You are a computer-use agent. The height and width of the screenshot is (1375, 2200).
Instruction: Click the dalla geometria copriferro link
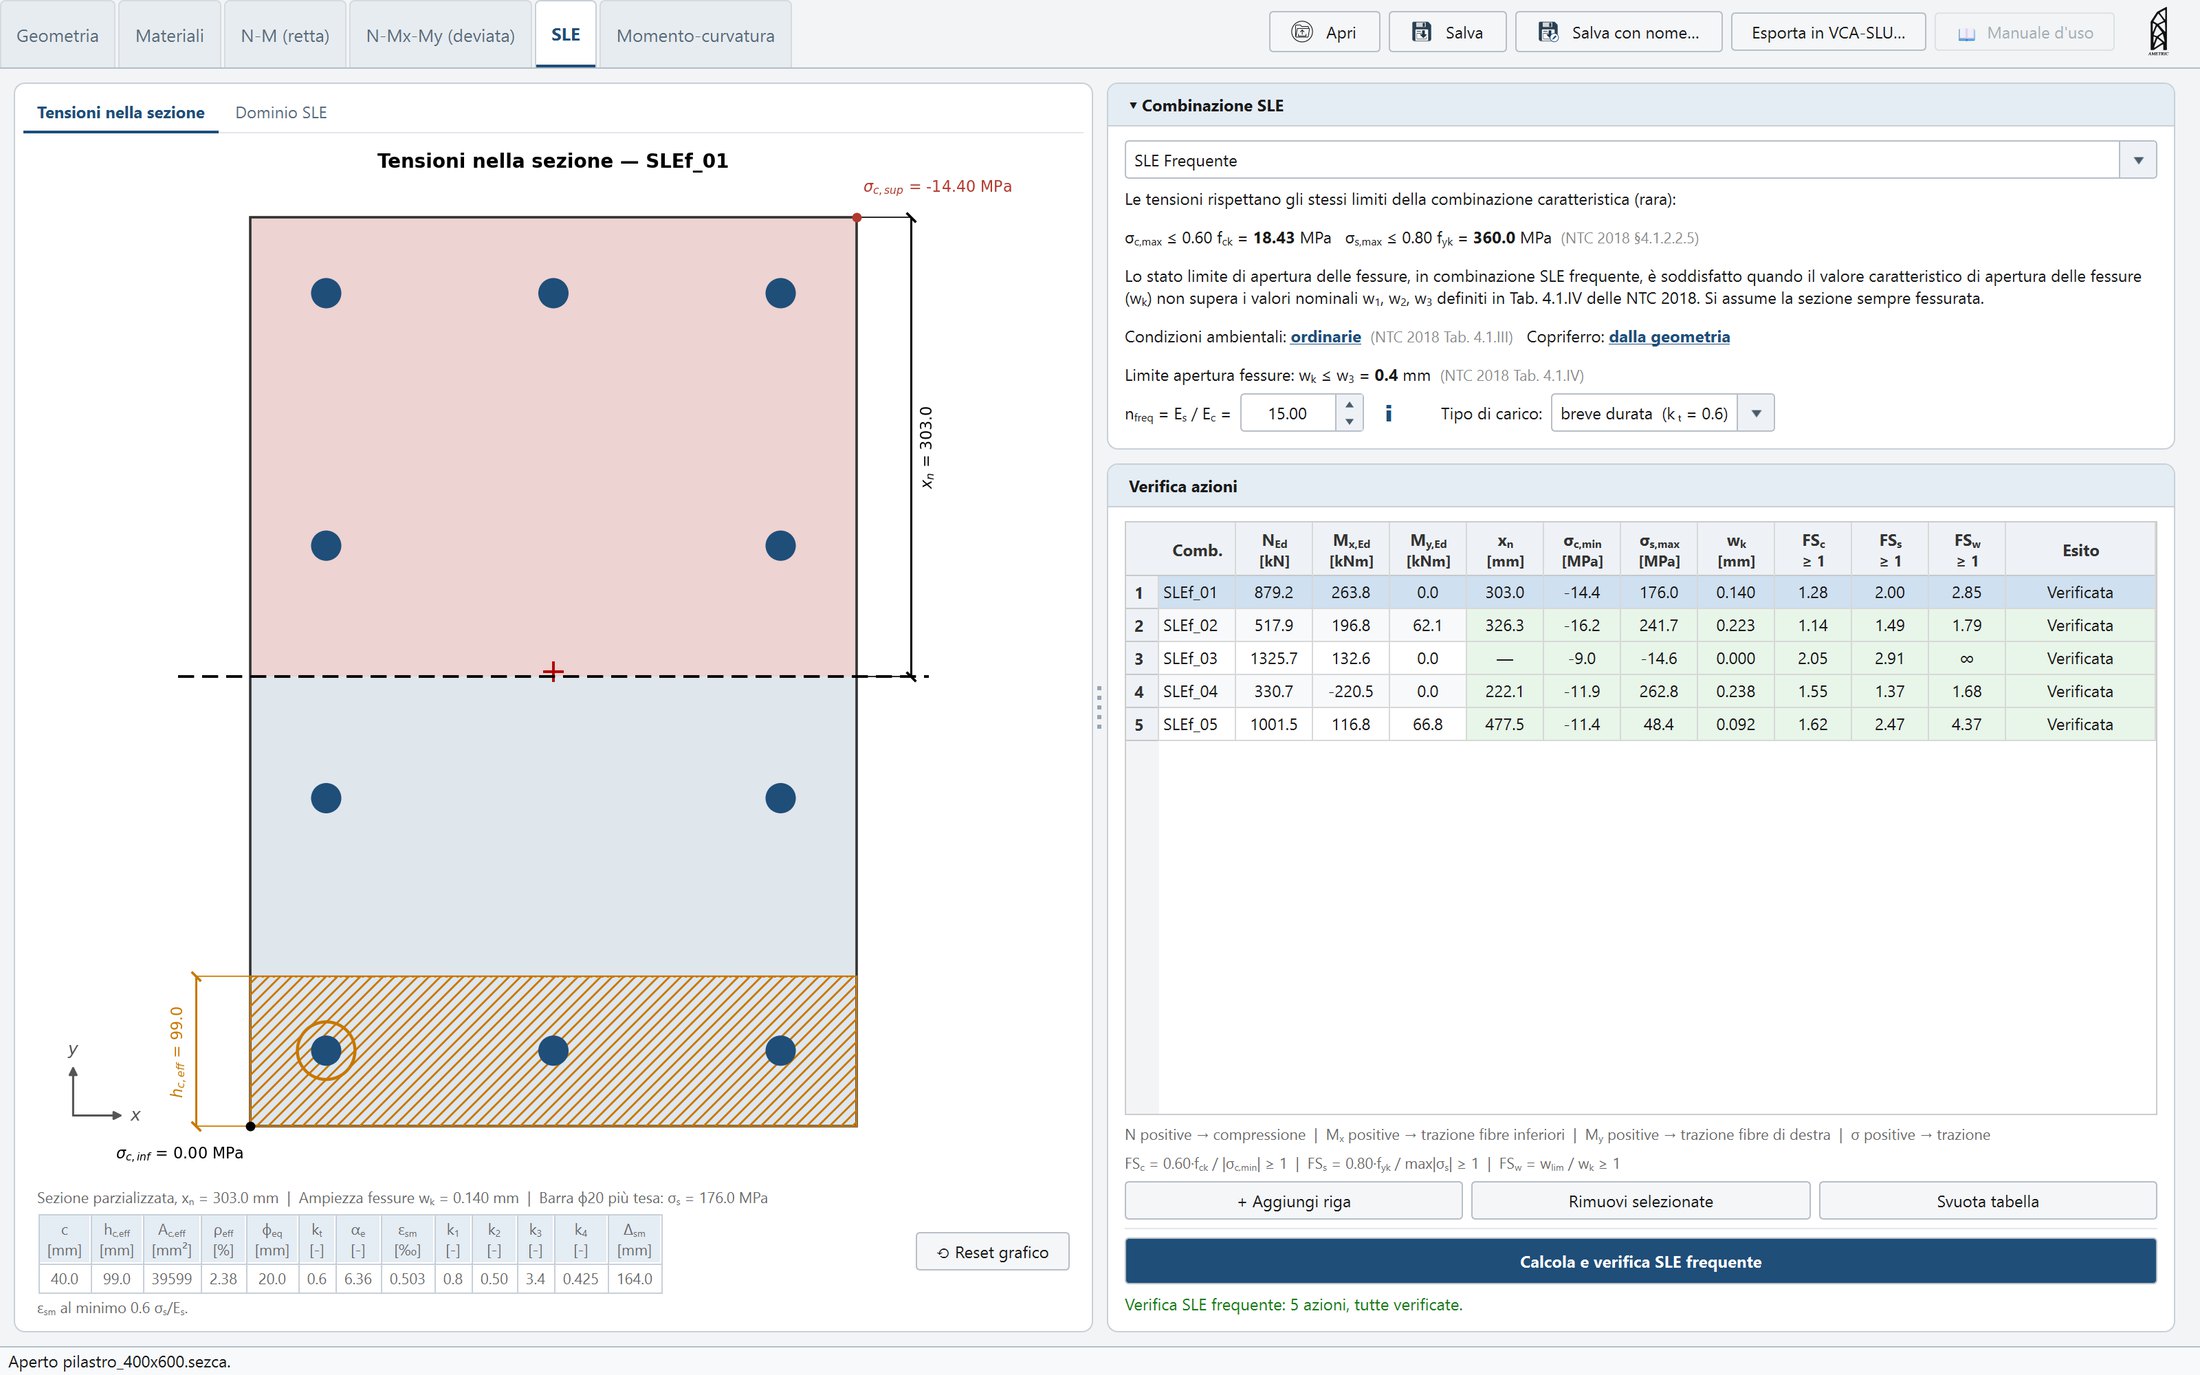1669,337
